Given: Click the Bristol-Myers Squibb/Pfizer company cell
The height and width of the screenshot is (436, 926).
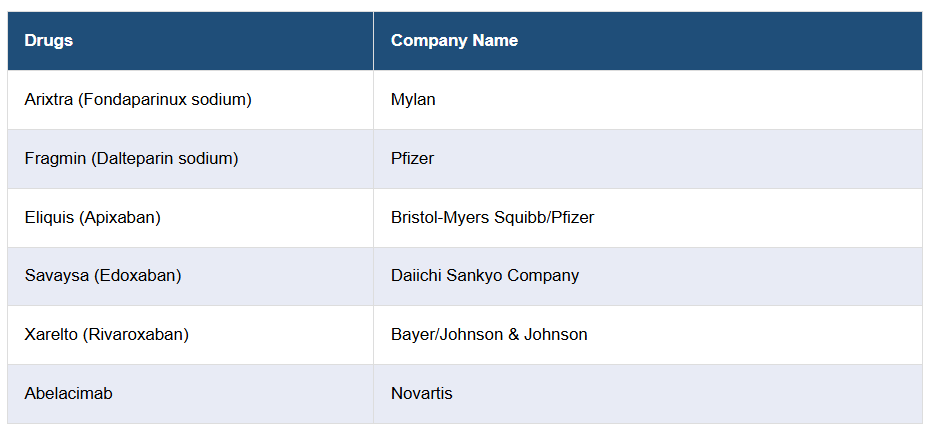Looking at the screenshot, I should (492, 217).
